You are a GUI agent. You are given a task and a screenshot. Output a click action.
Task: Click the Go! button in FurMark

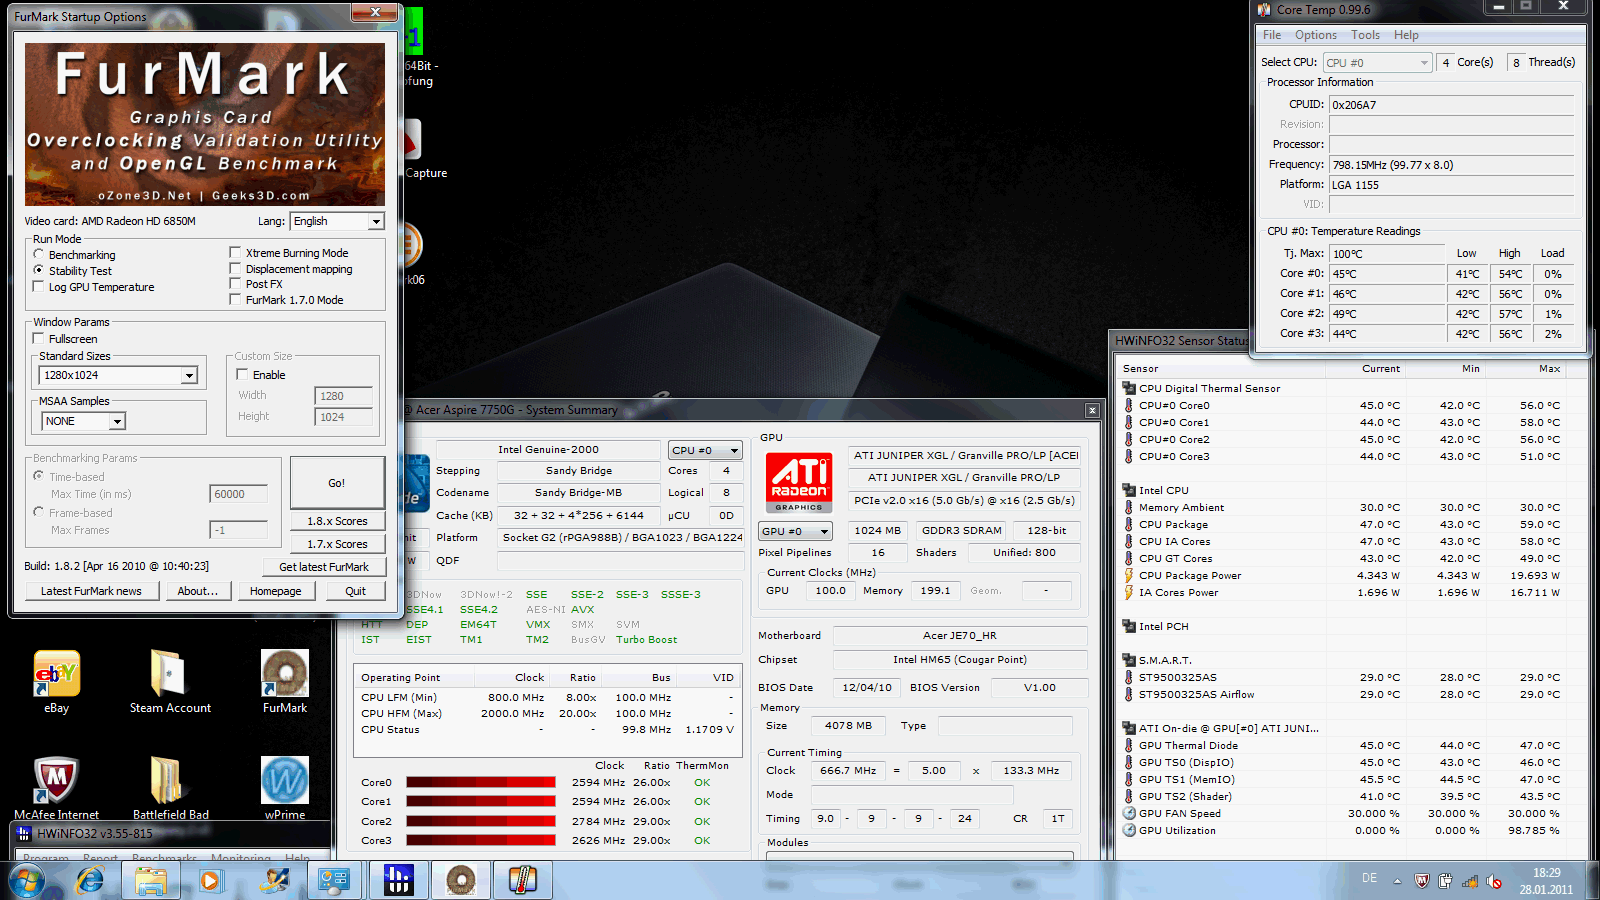[337, 483]
